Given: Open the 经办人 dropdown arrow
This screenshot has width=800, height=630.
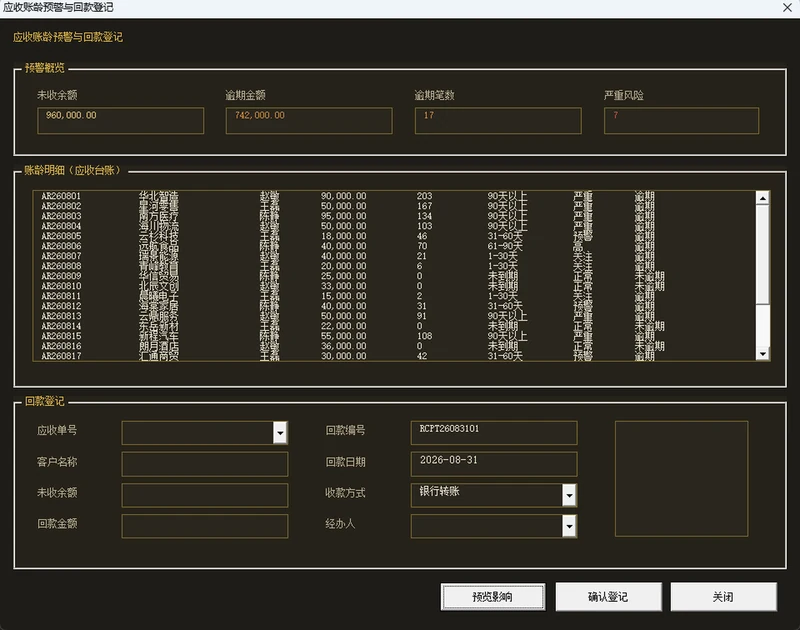Looking at the screenshot, I should click(x=569, y=526).
